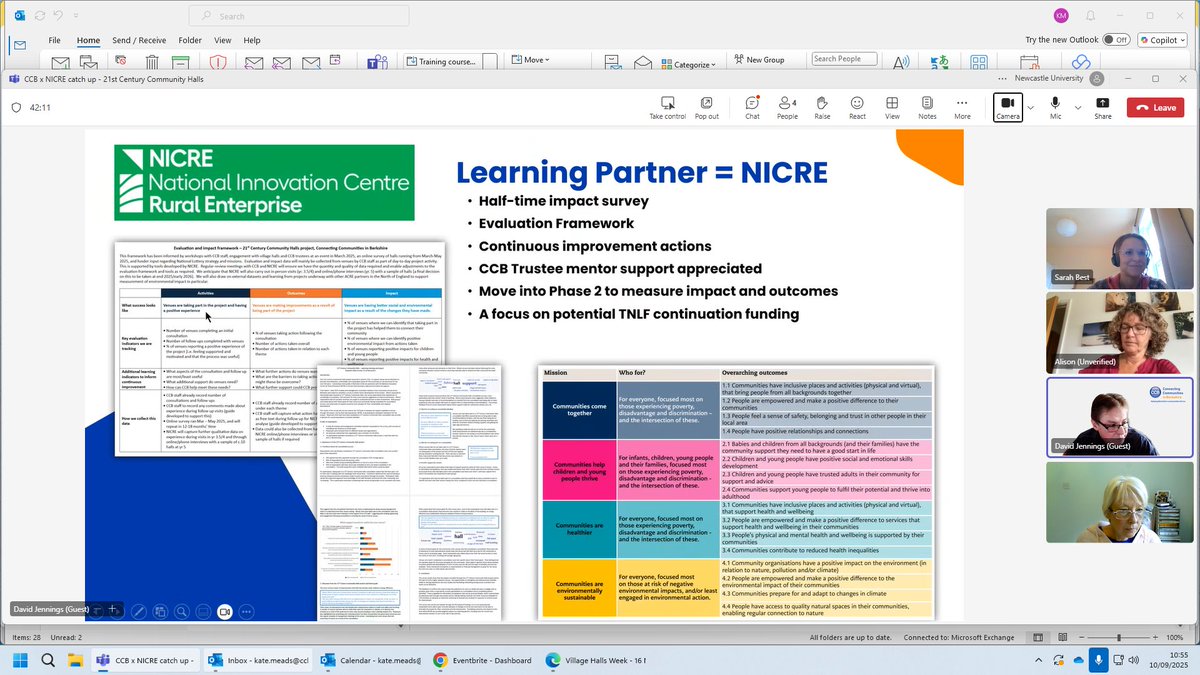This screenshot has width=1200, height=675.
Task: Open the Windows Start menu
Action: pos(21,660)
